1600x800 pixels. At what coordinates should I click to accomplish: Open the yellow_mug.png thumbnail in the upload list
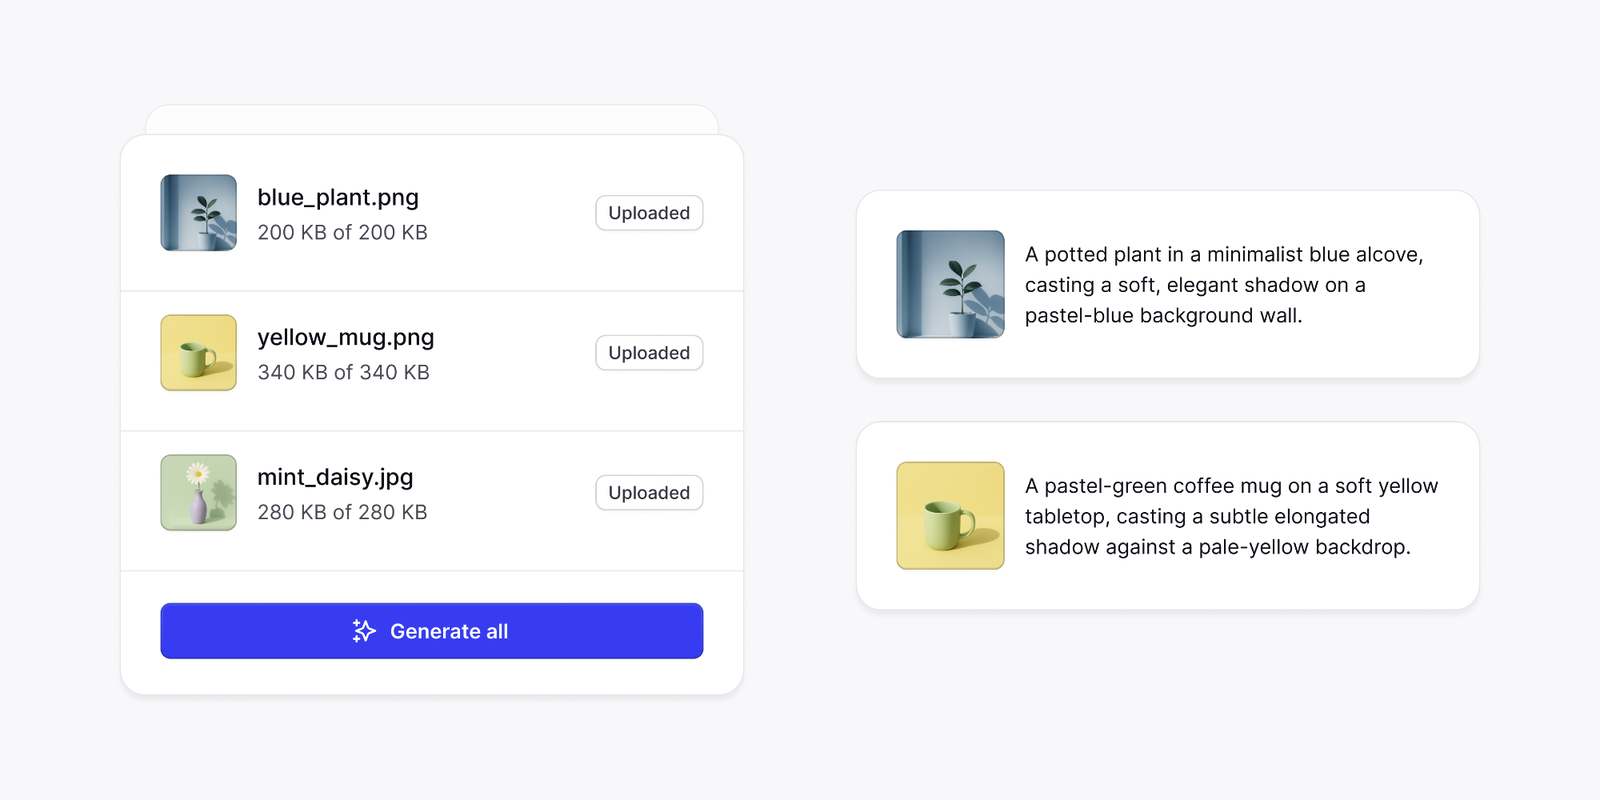[199, 353]
